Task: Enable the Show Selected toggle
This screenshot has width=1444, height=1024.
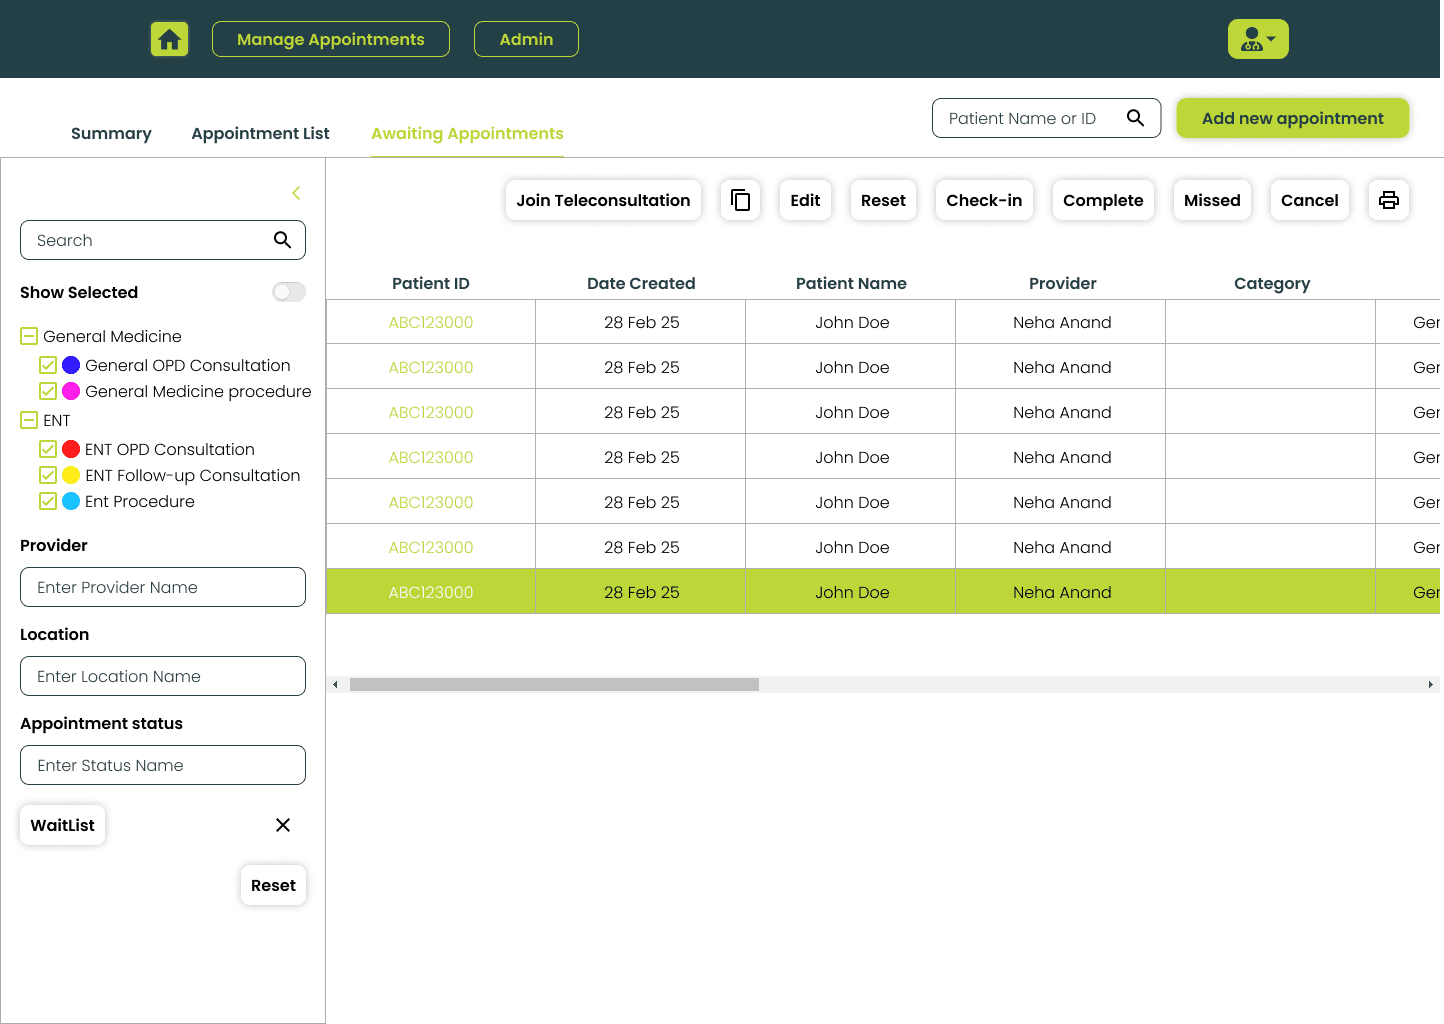Action: [x=288, y=292]
